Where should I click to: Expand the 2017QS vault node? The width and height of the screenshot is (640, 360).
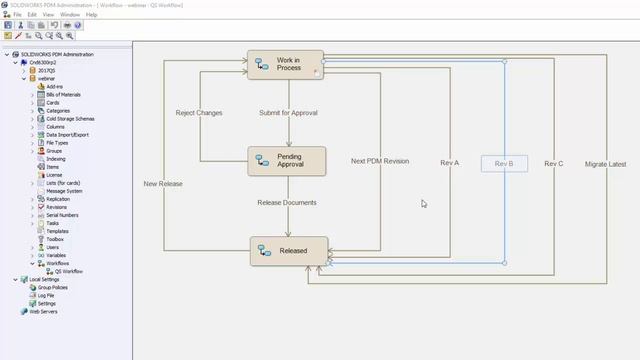coord(24,71)
